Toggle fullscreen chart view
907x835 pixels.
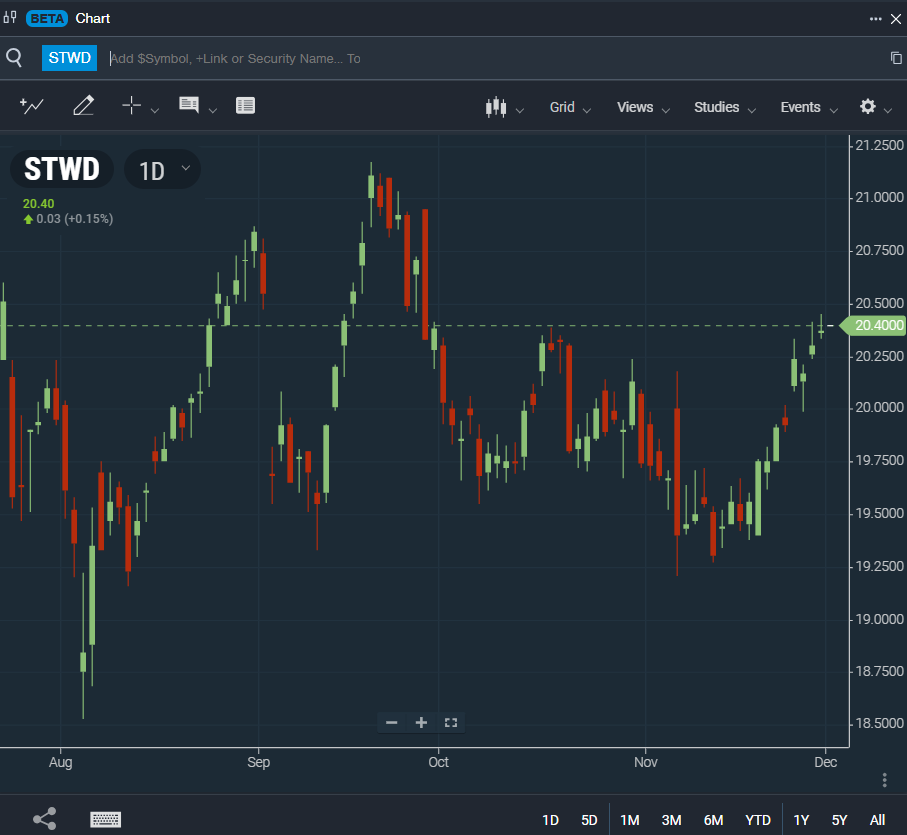click(451, 722)
